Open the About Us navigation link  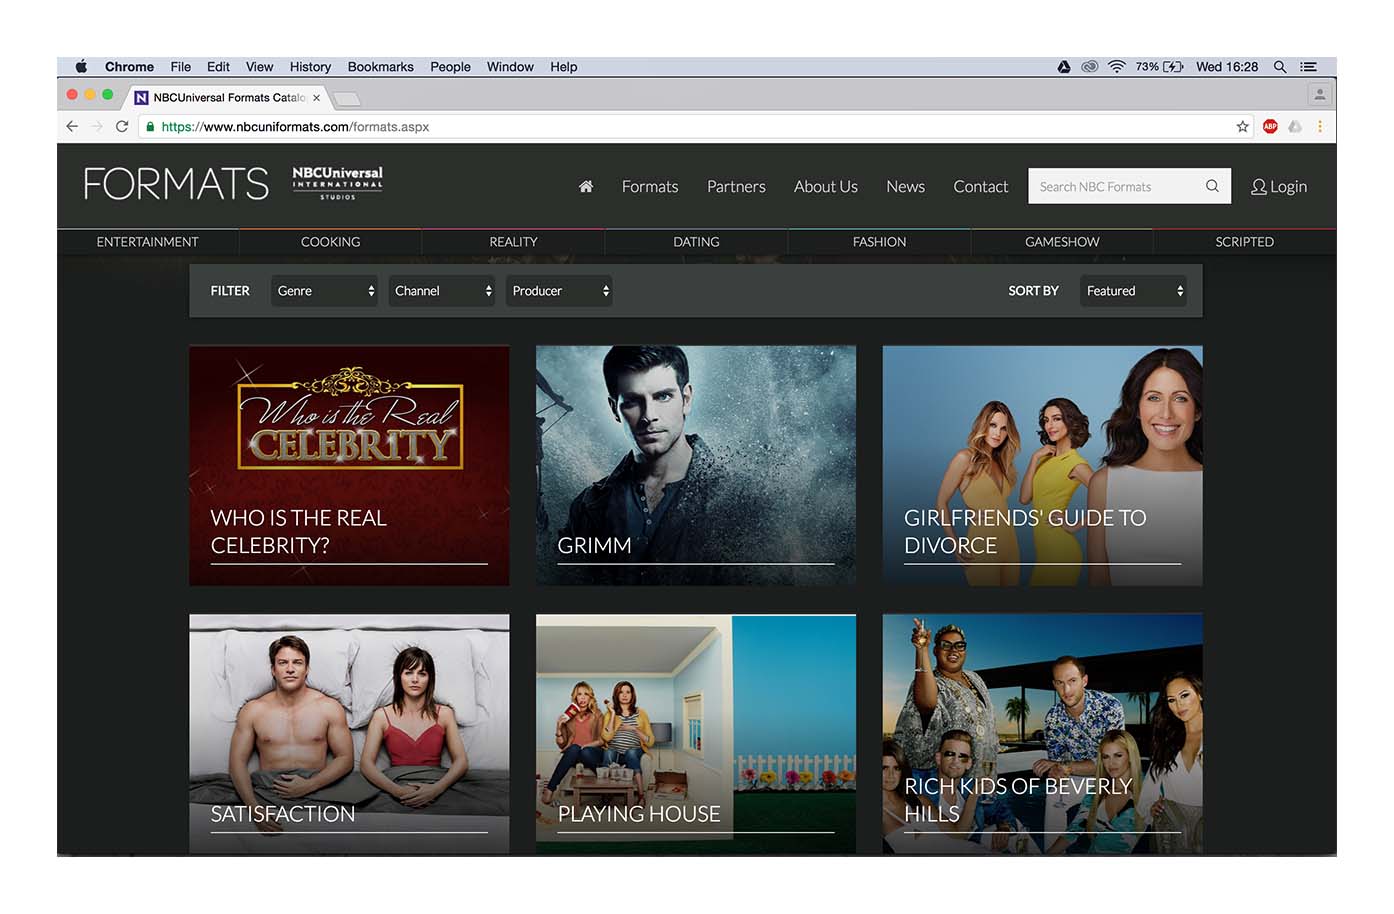[x=826, y=187]
